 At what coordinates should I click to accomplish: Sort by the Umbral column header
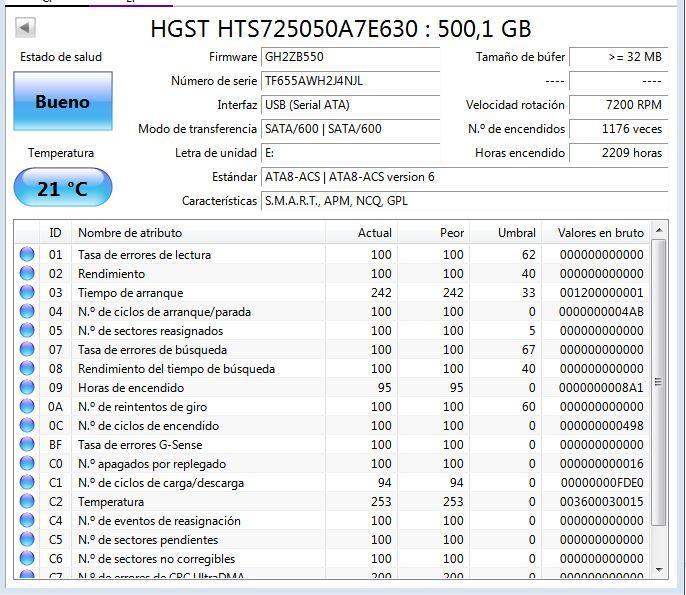[506, 233]
